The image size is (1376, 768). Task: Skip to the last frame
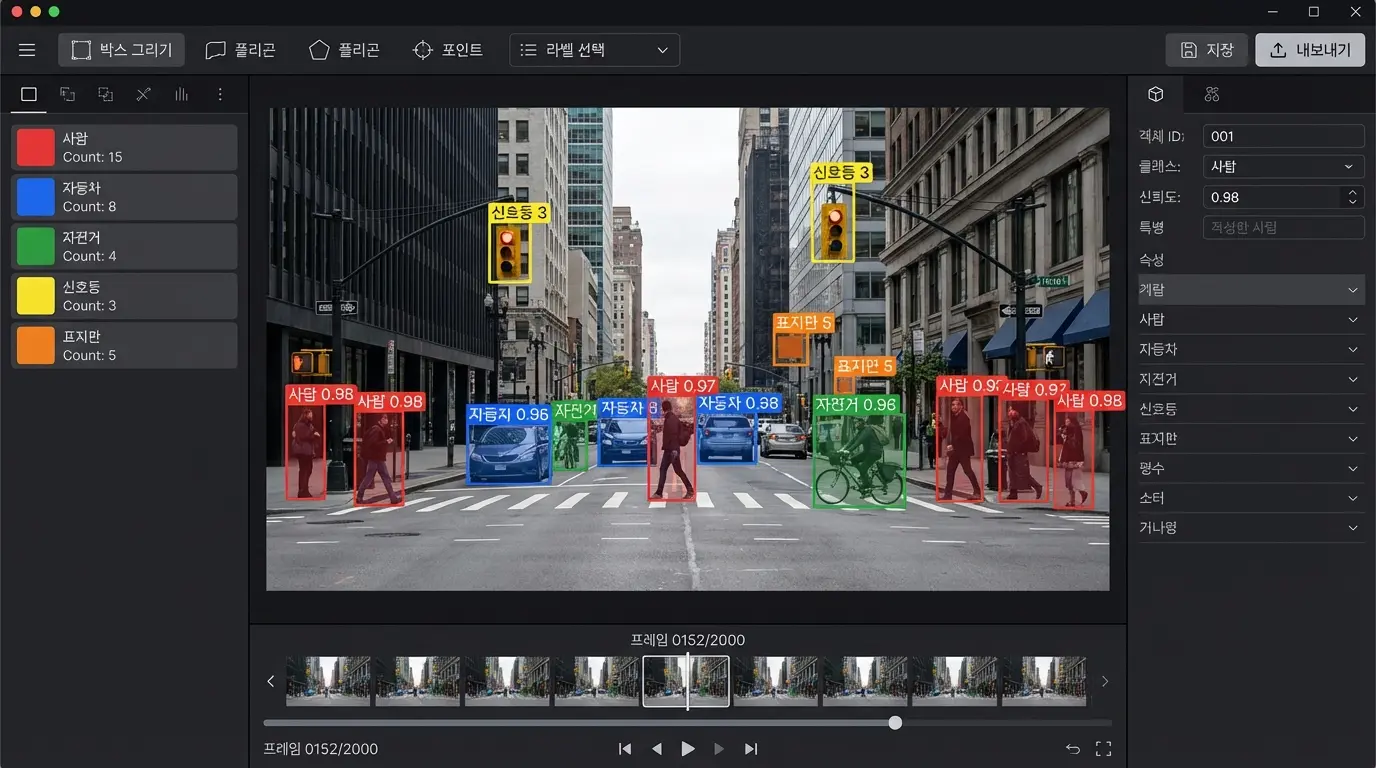(751, 749)
